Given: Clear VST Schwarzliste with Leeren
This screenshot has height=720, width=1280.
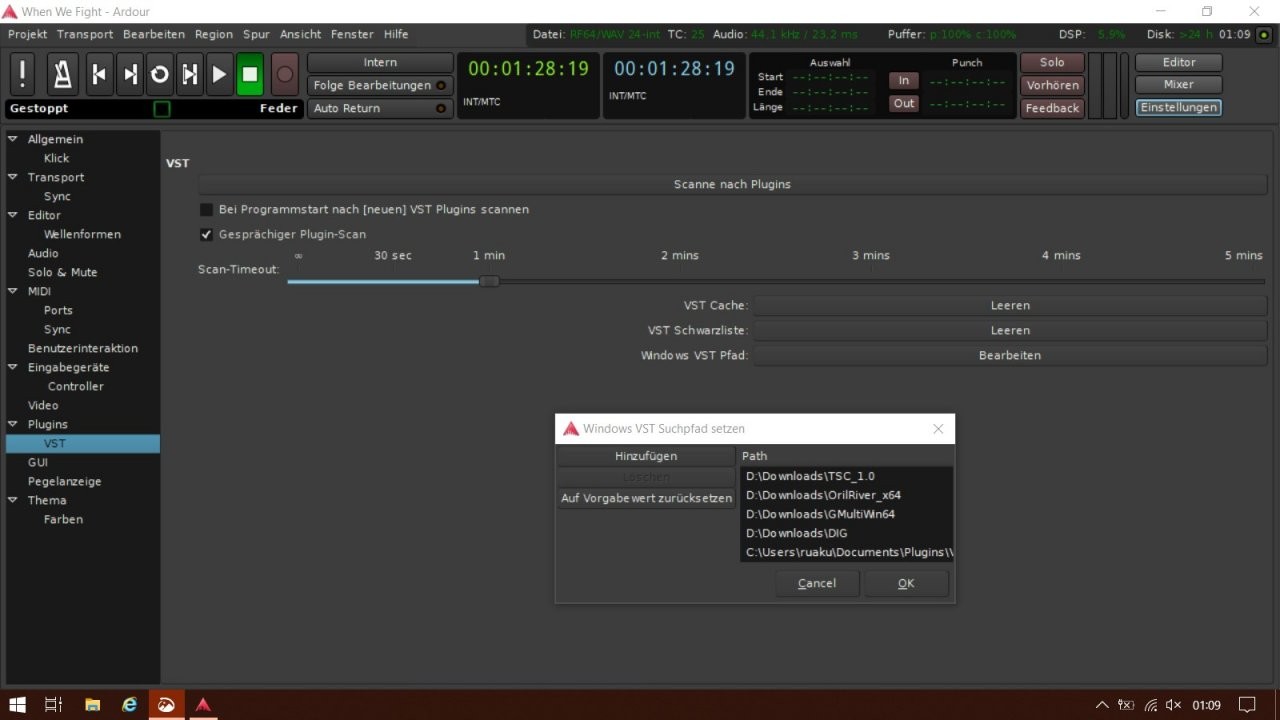Looking at the screenshot, I should tap(1010, 330).
